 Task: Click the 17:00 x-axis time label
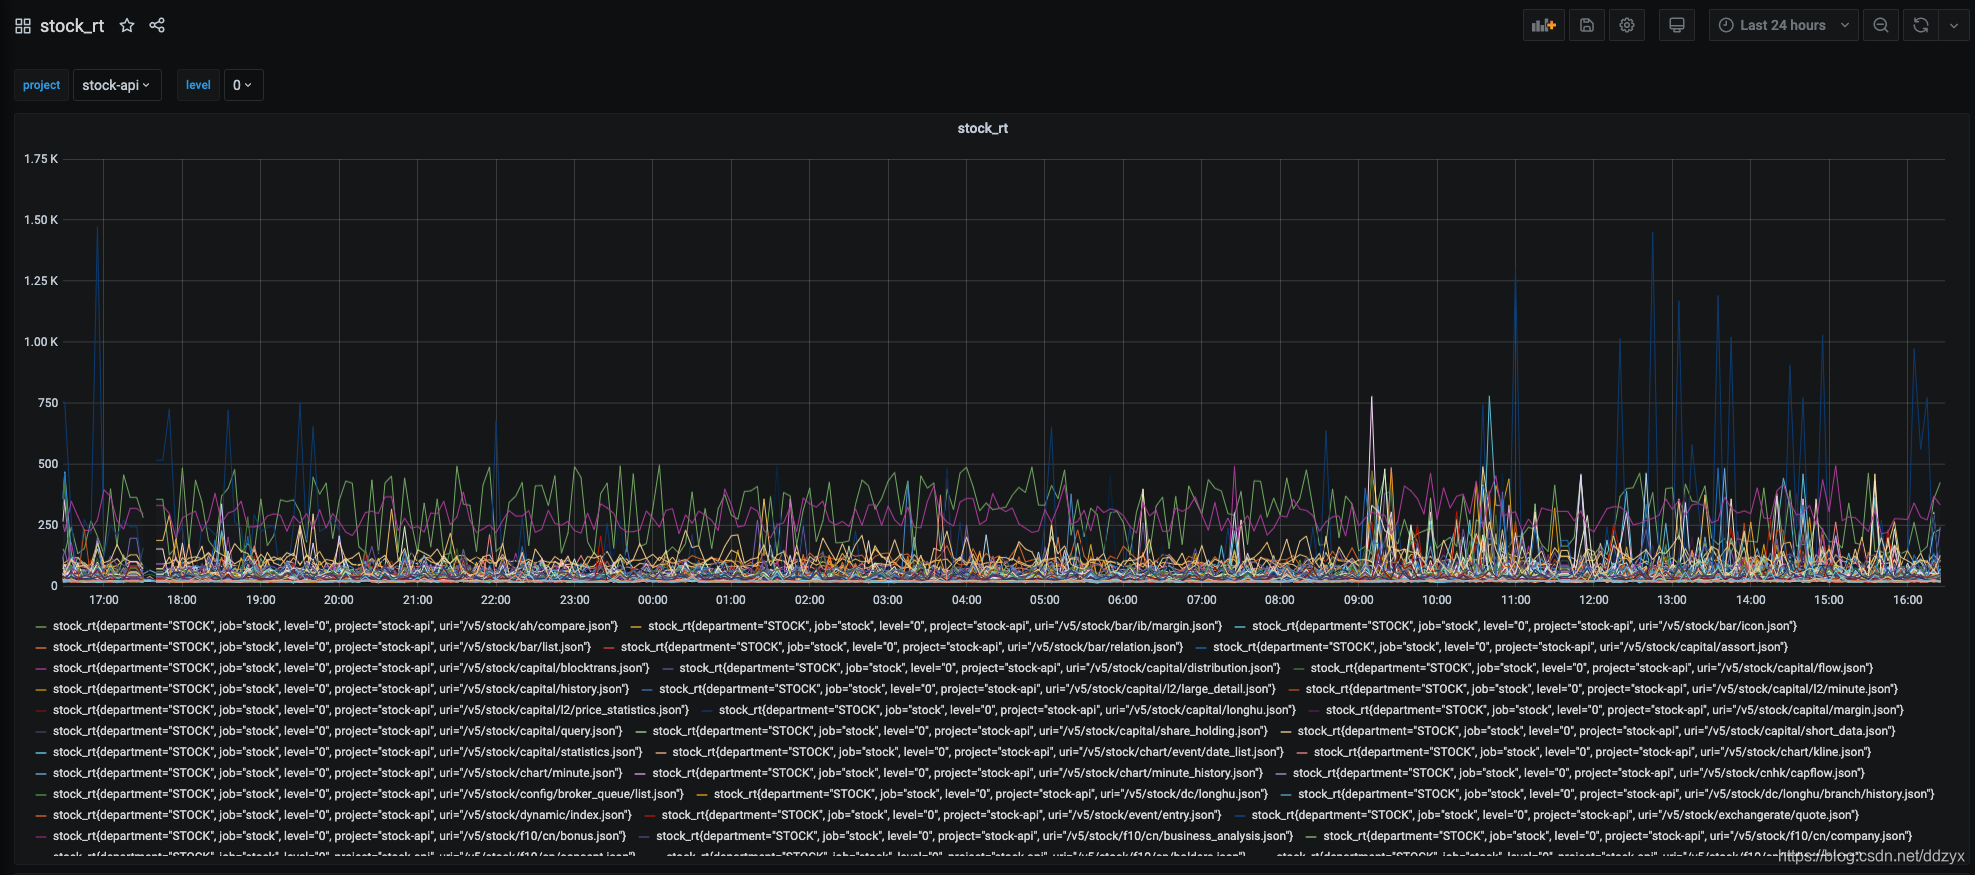pyautogui.click(x=104, y=600)
